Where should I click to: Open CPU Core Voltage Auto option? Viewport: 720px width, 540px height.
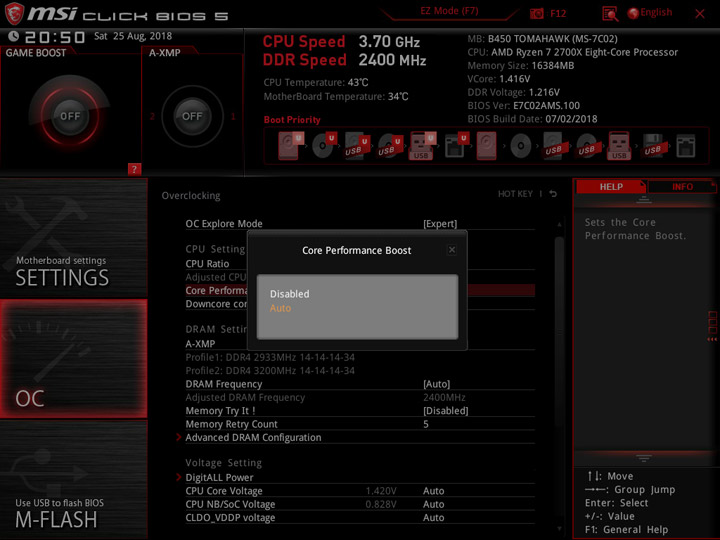433,491
